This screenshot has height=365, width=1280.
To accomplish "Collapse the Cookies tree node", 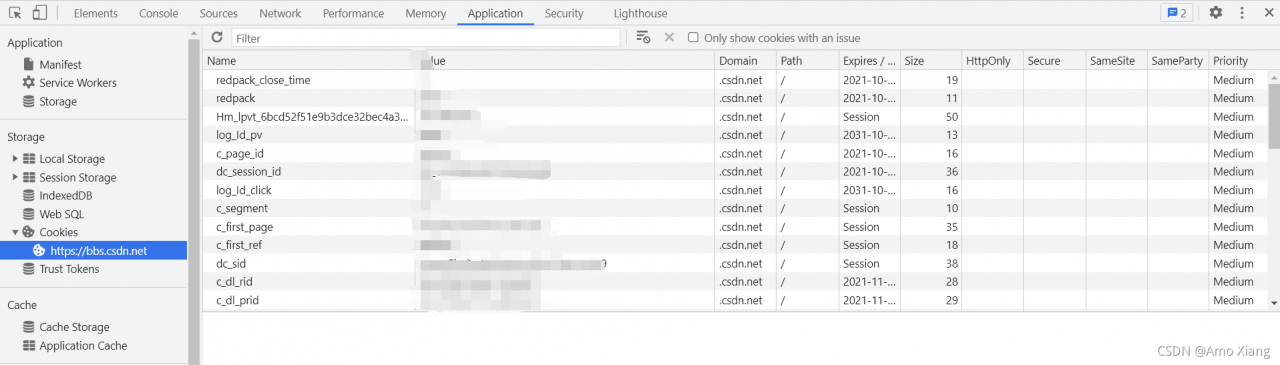I will click(14, 232).
